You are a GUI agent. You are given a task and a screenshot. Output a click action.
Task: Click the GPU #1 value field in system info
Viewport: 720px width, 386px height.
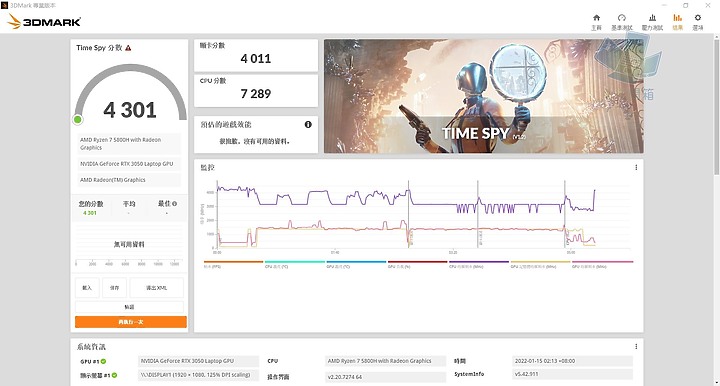pyautogui.click(x=198, y=361)
